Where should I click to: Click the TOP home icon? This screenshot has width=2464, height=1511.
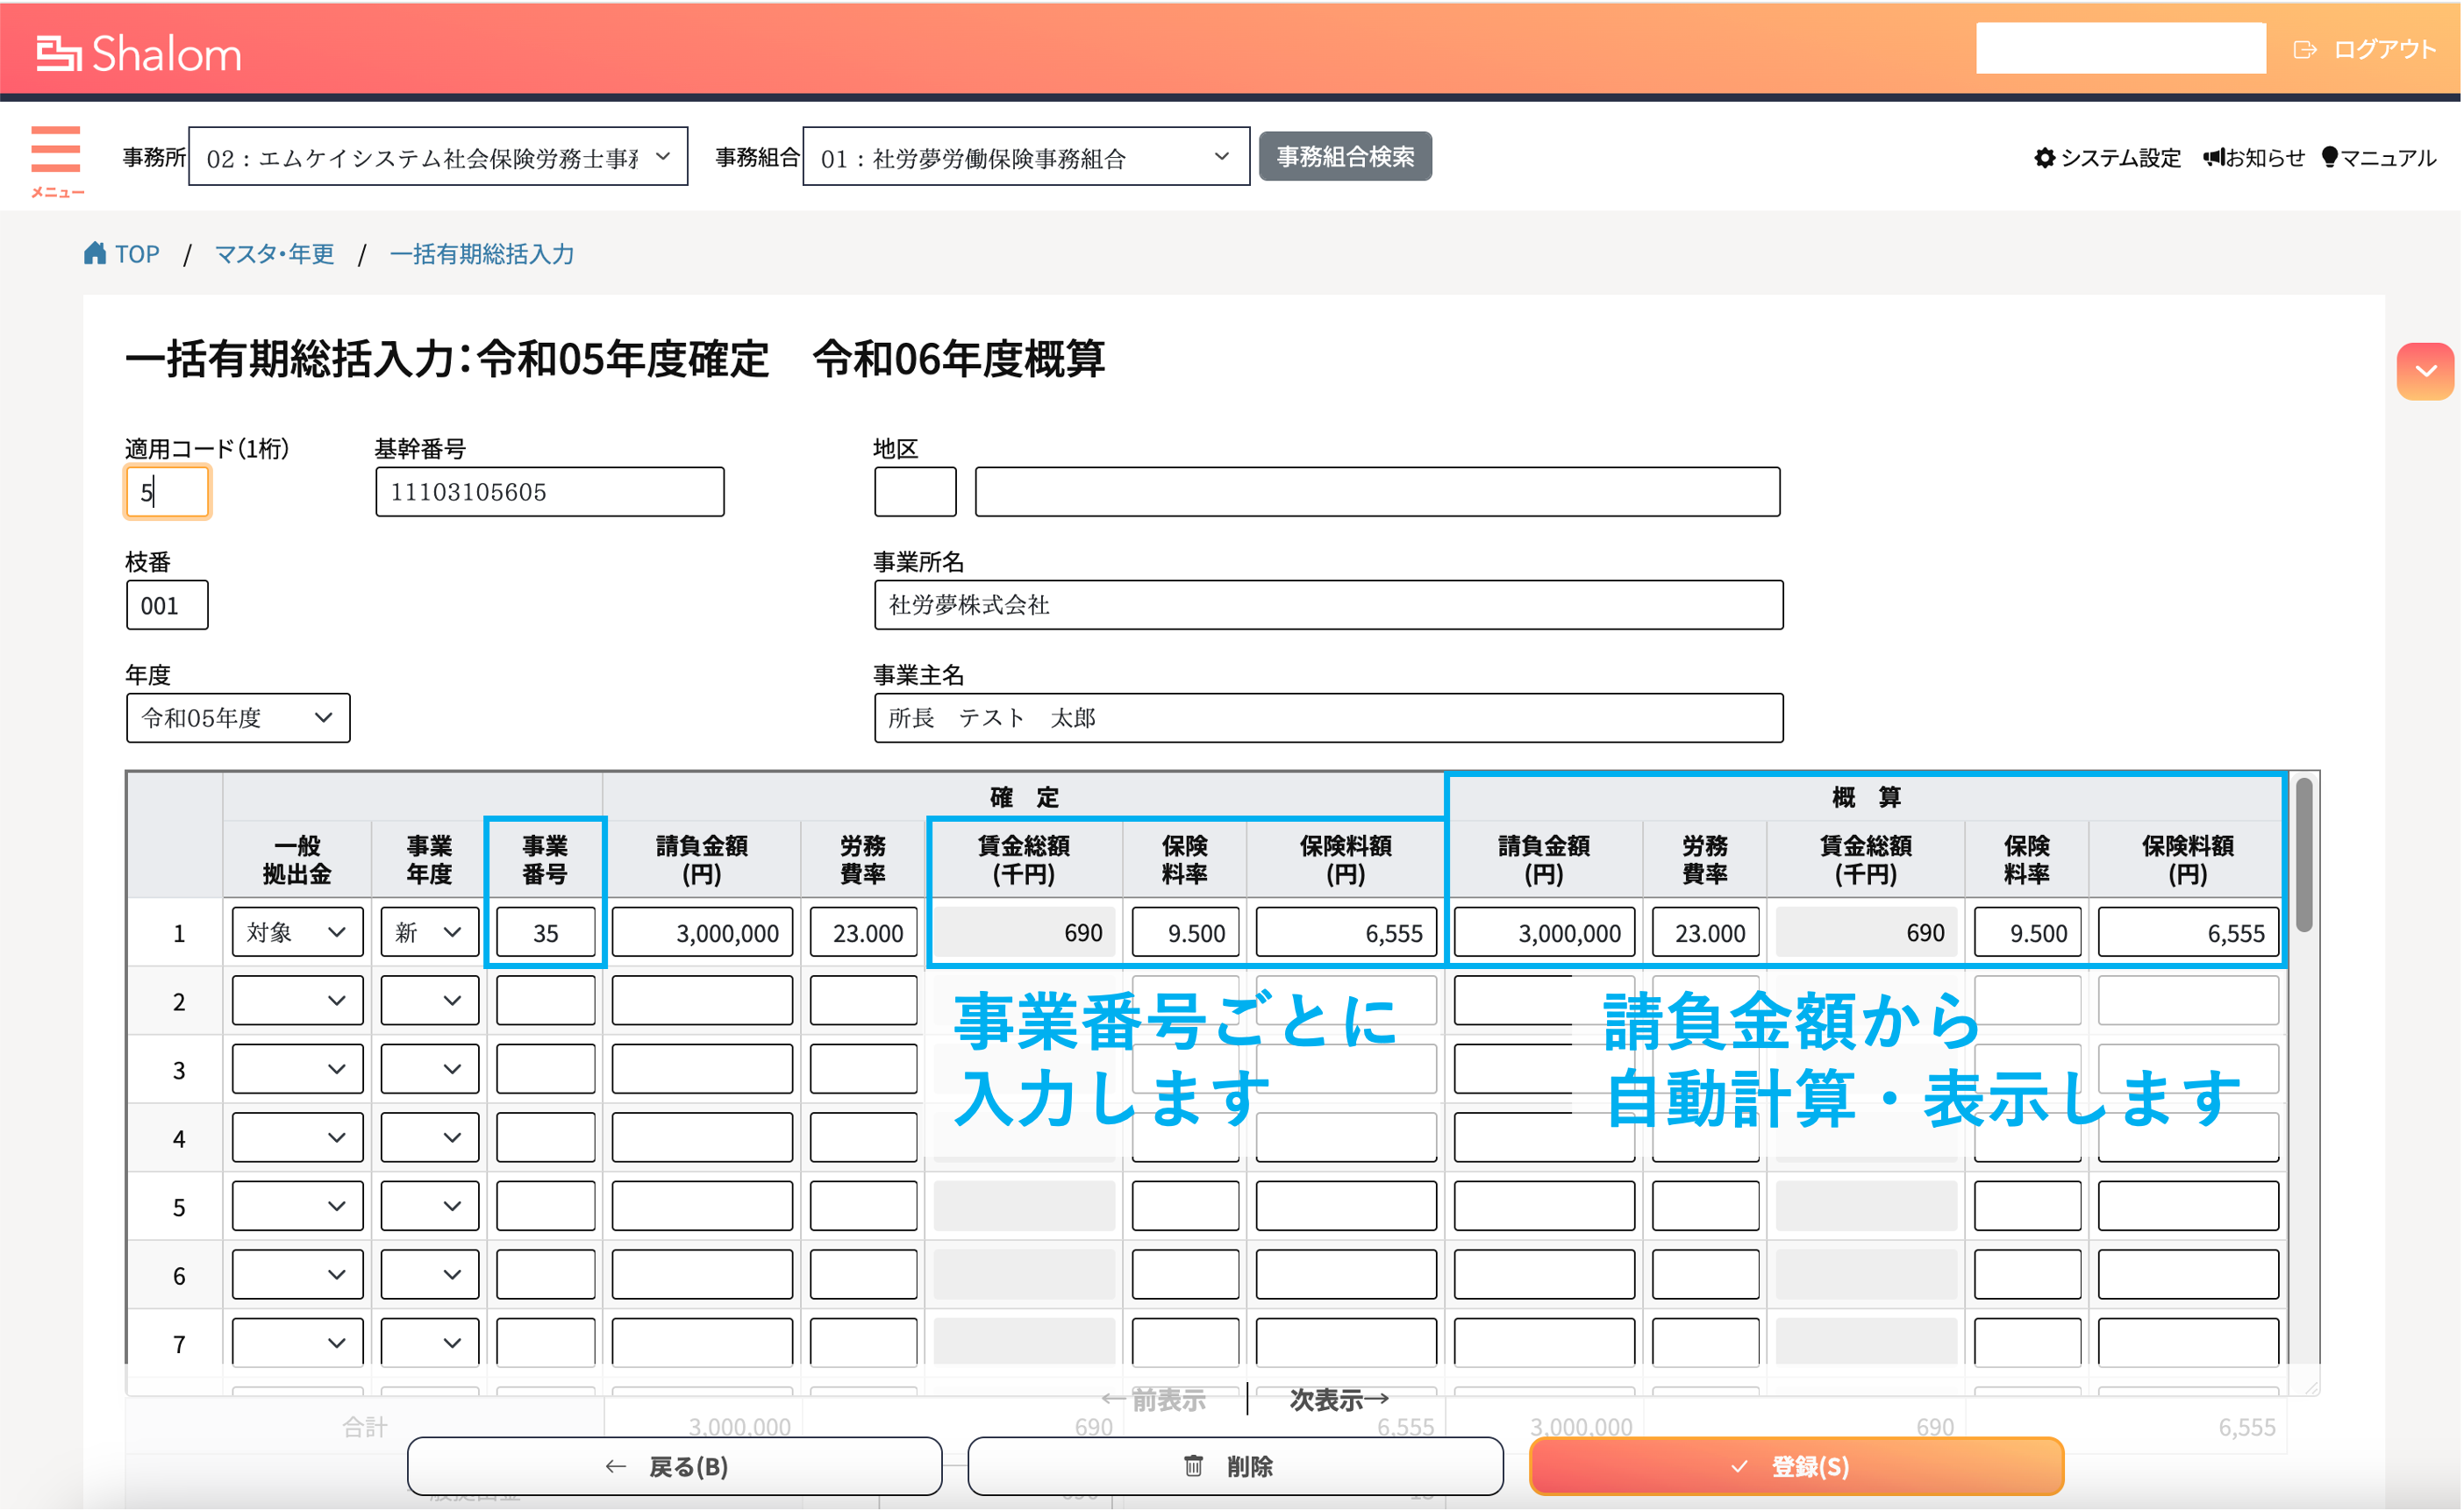(x=95, y=253)
